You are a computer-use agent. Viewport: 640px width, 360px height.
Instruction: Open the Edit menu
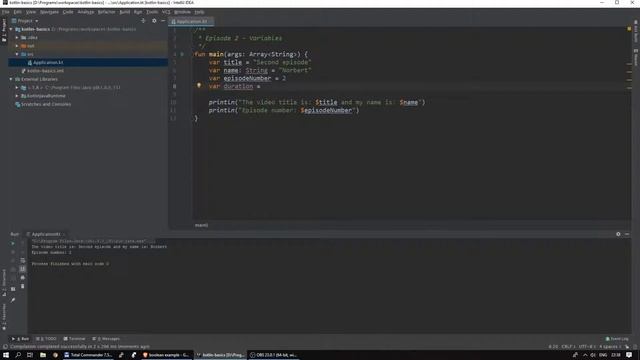click(x=18, y=12)
